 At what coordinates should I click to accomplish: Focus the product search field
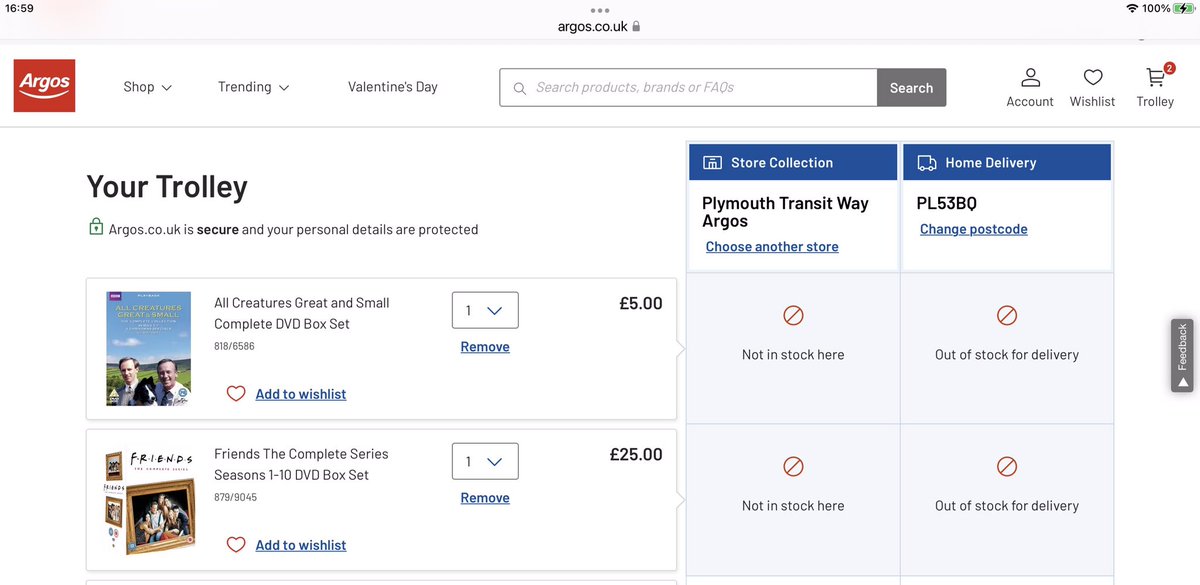pos(700,87)
